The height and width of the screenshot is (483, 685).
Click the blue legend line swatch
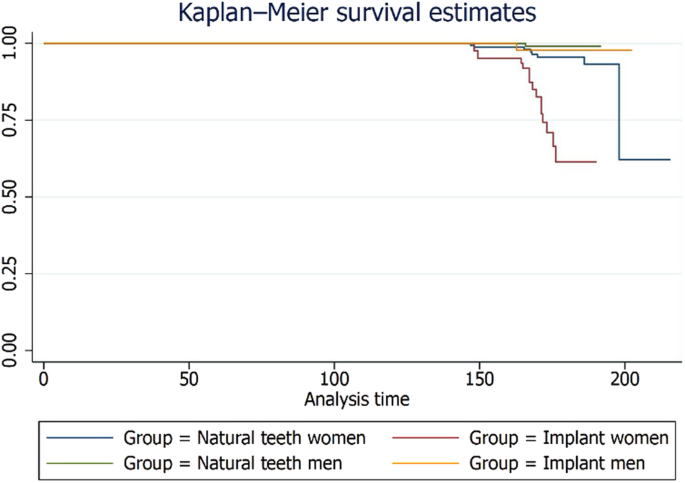pos(79,438)
